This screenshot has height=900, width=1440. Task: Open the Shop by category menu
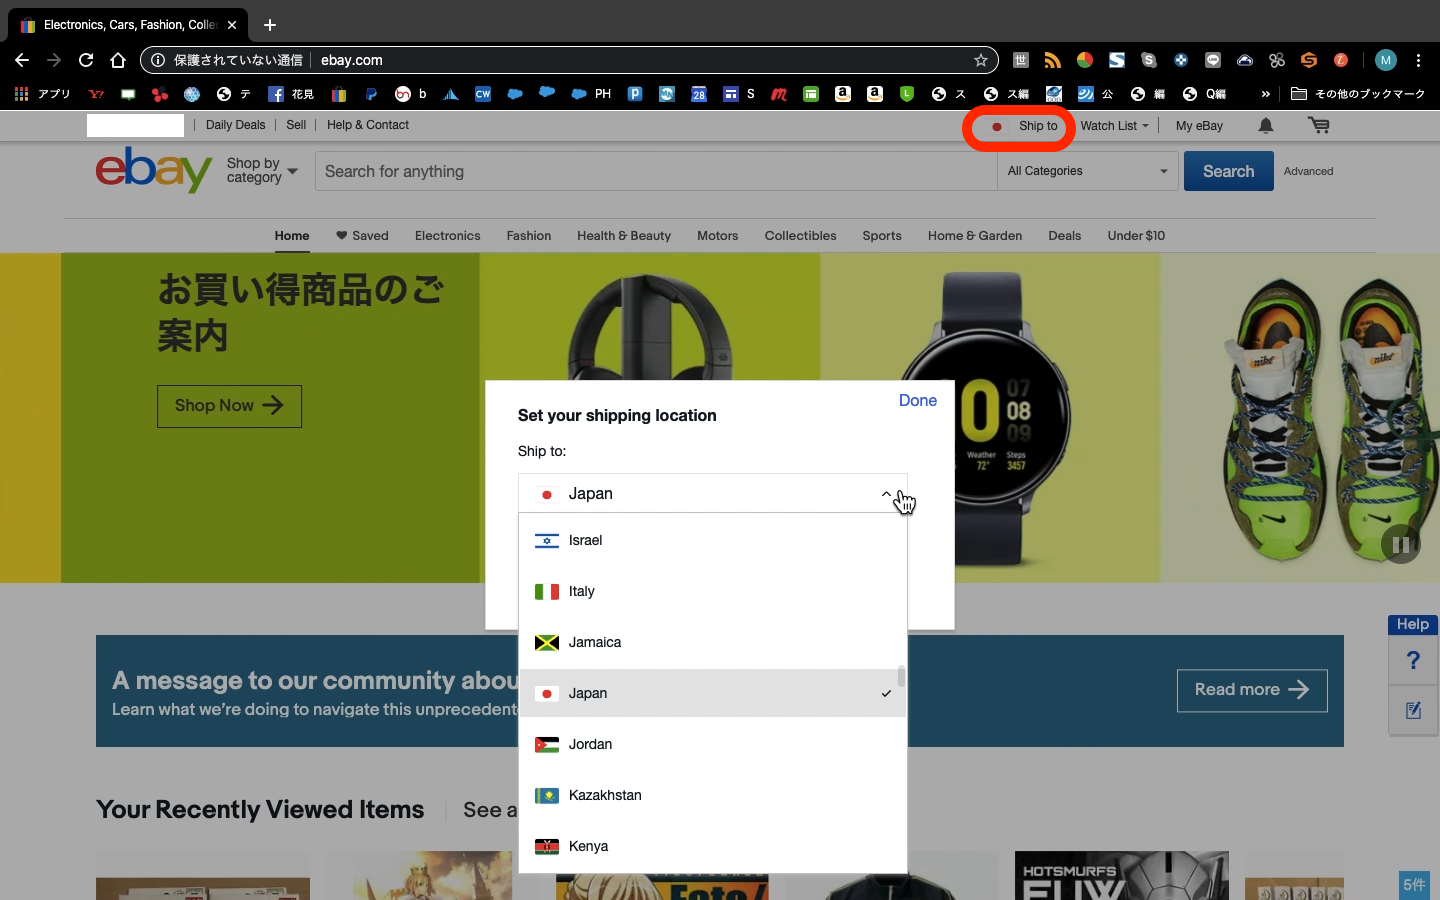tap(262, 171)
